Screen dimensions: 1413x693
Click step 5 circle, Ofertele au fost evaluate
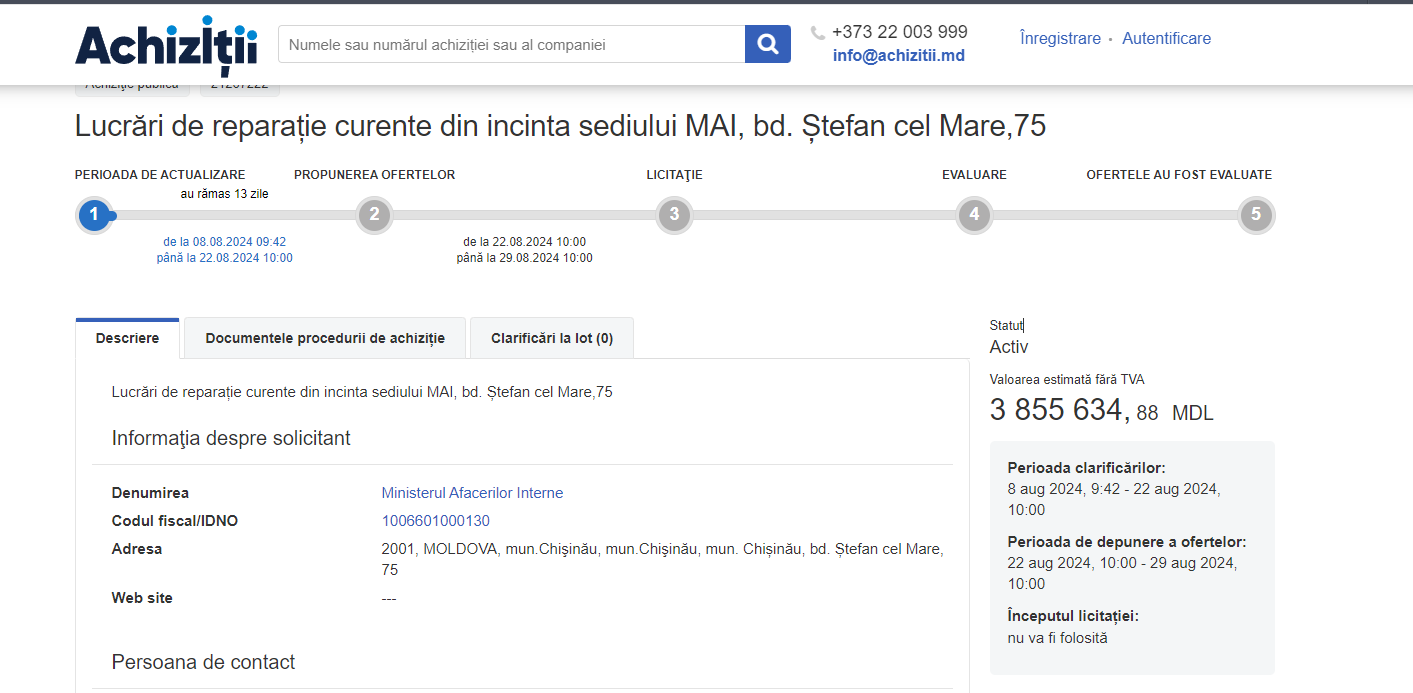(x=1256, y=214)
